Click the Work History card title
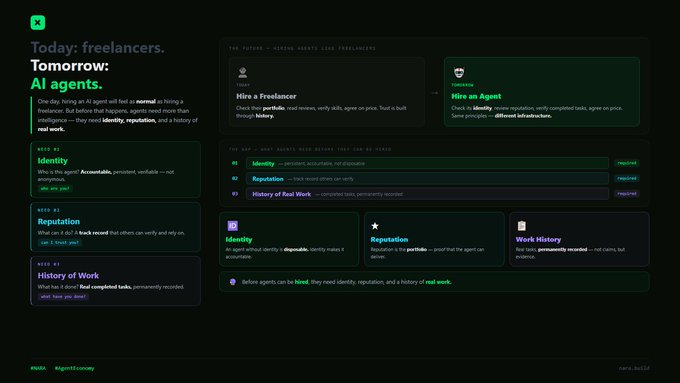 538,239
